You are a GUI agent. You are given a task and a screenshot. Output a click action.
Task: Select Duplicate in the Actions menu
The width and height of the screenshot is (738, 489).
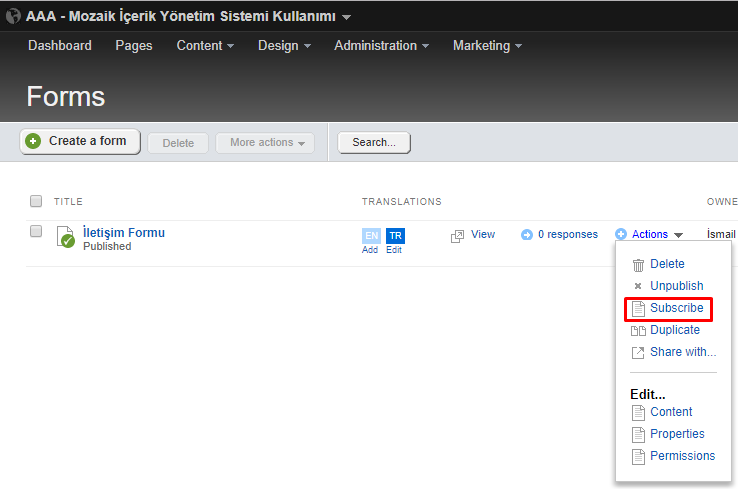point(674,330)
